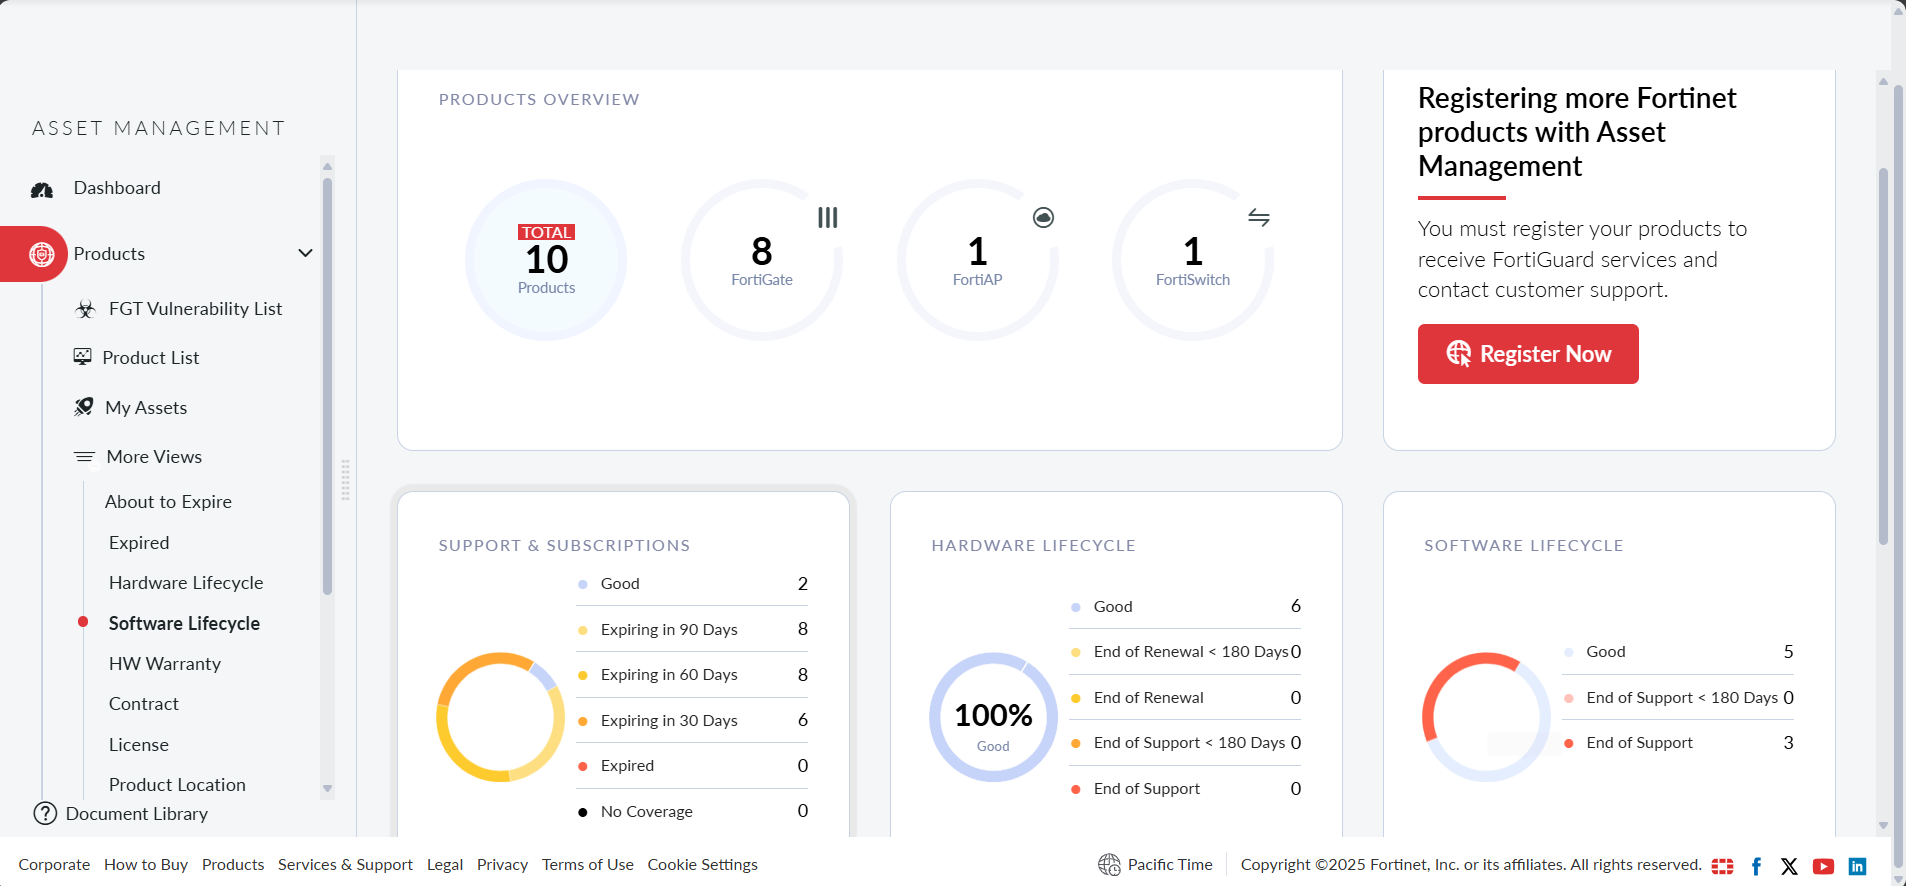Click the FGT Vulnerability biohazard icon
The width and height of the screenshot is (1906, 886).
(x=86, y=309)
